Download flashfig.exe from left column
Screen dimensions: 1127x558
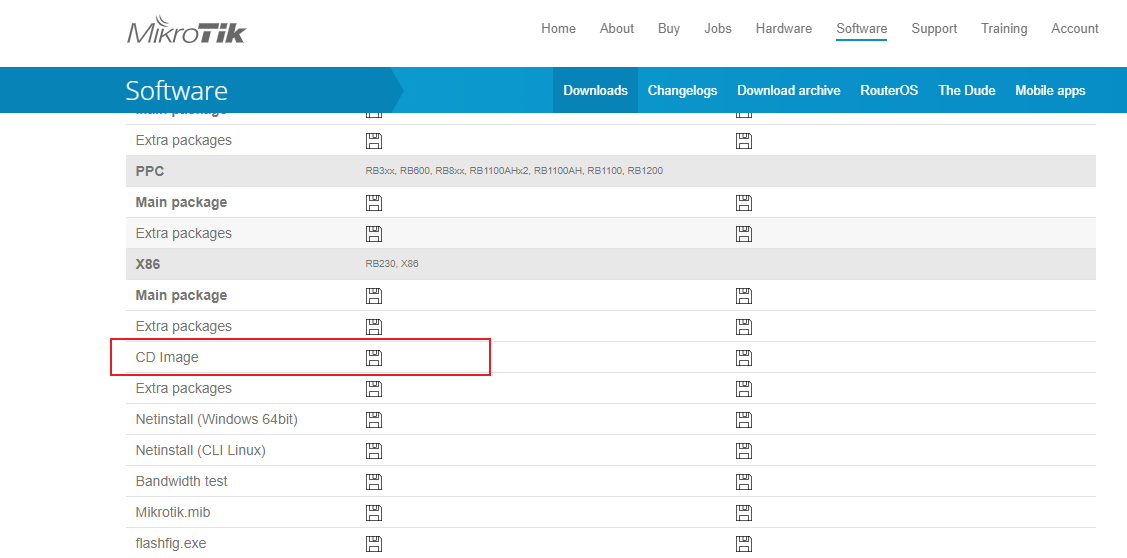[374, 544]
